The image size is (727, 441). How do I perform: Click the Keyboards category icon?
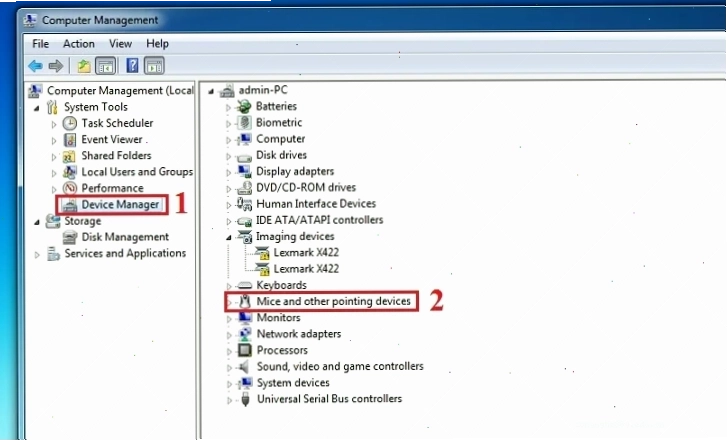[x=244, y=285]
